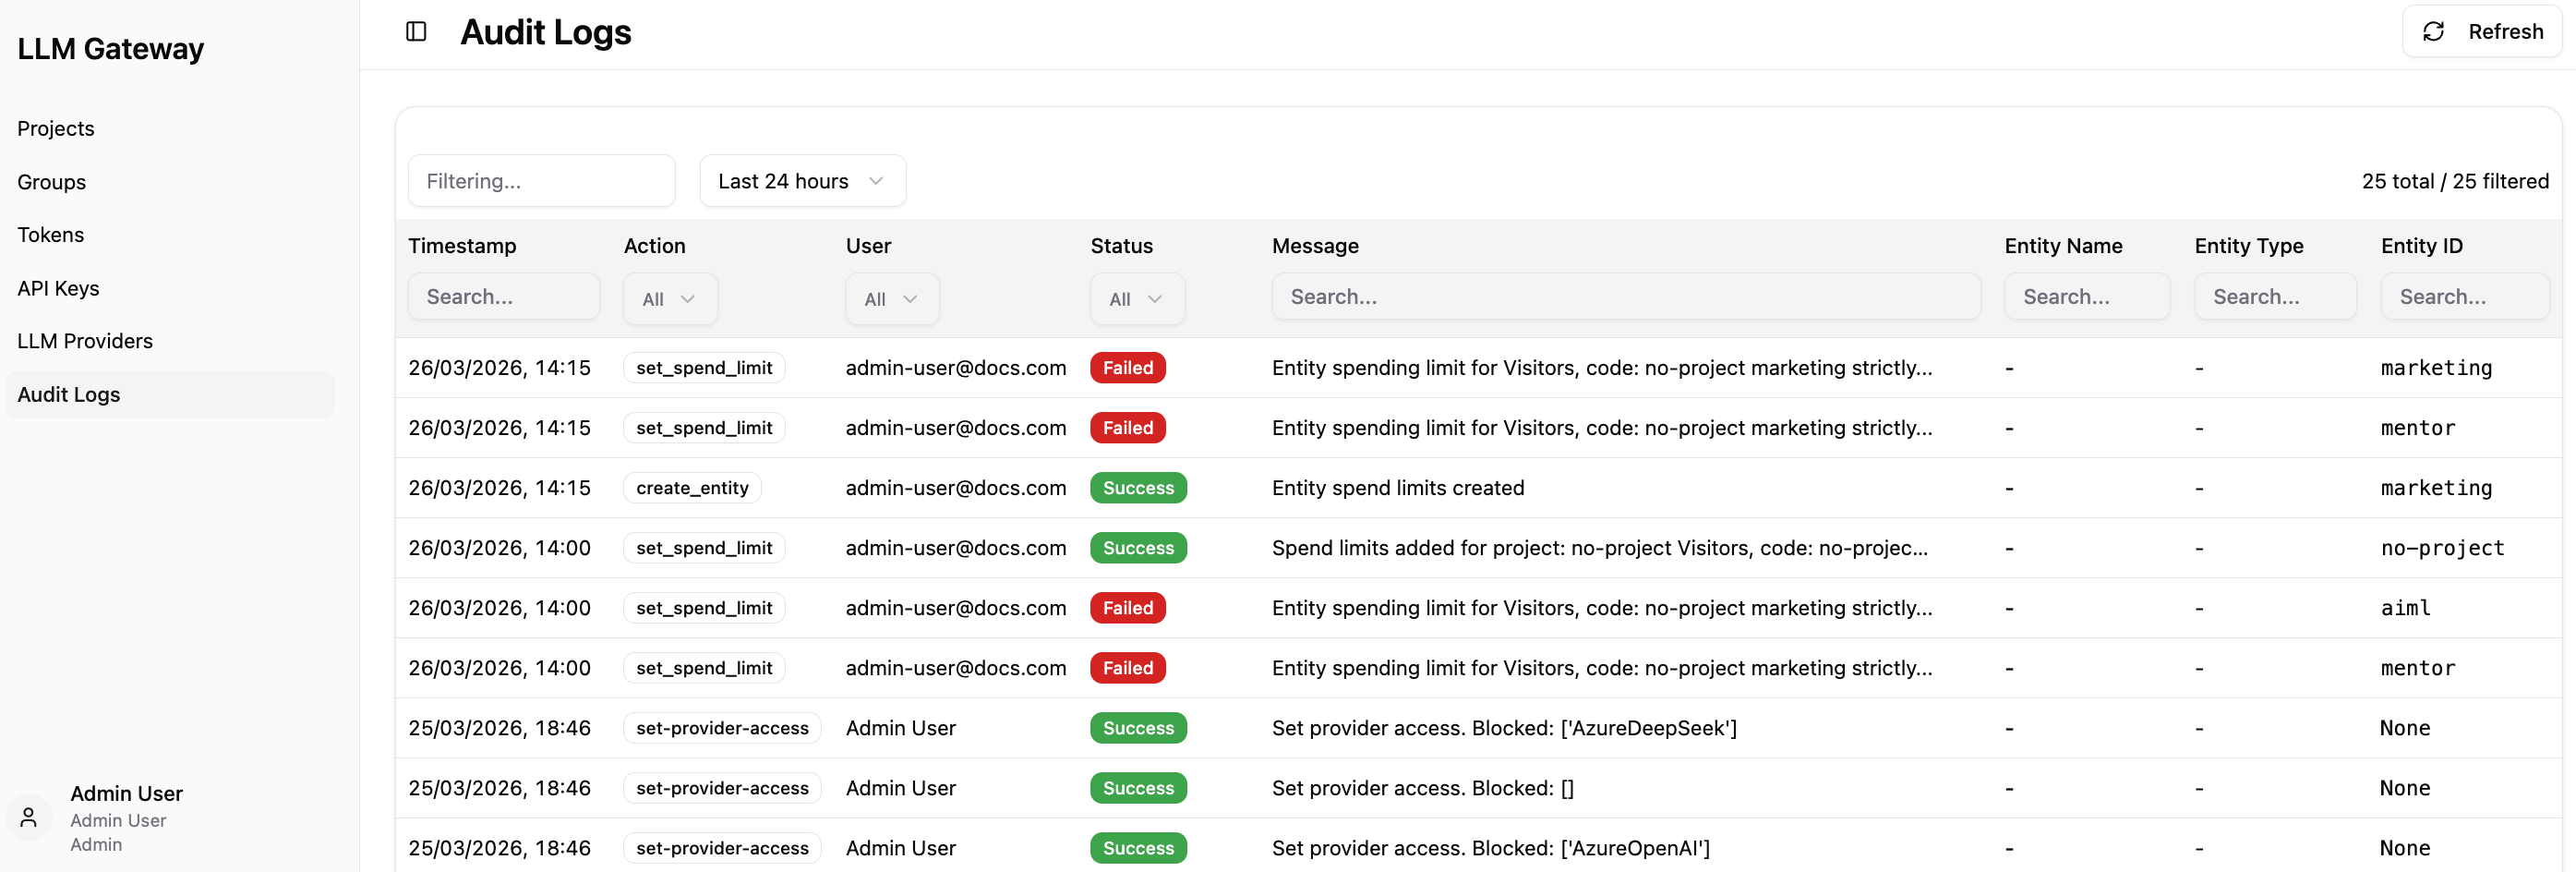
Task: Select the 'Spend limits added for project' message
Action: [1599, 548]
